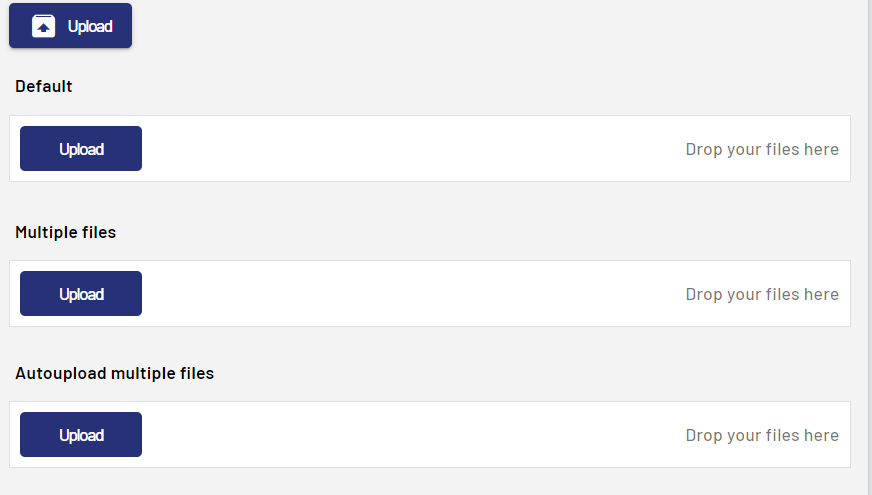Click empty middle of Multiple files drop zone
The height and width of the screenshot is (495, 872).
click(410, 294)
